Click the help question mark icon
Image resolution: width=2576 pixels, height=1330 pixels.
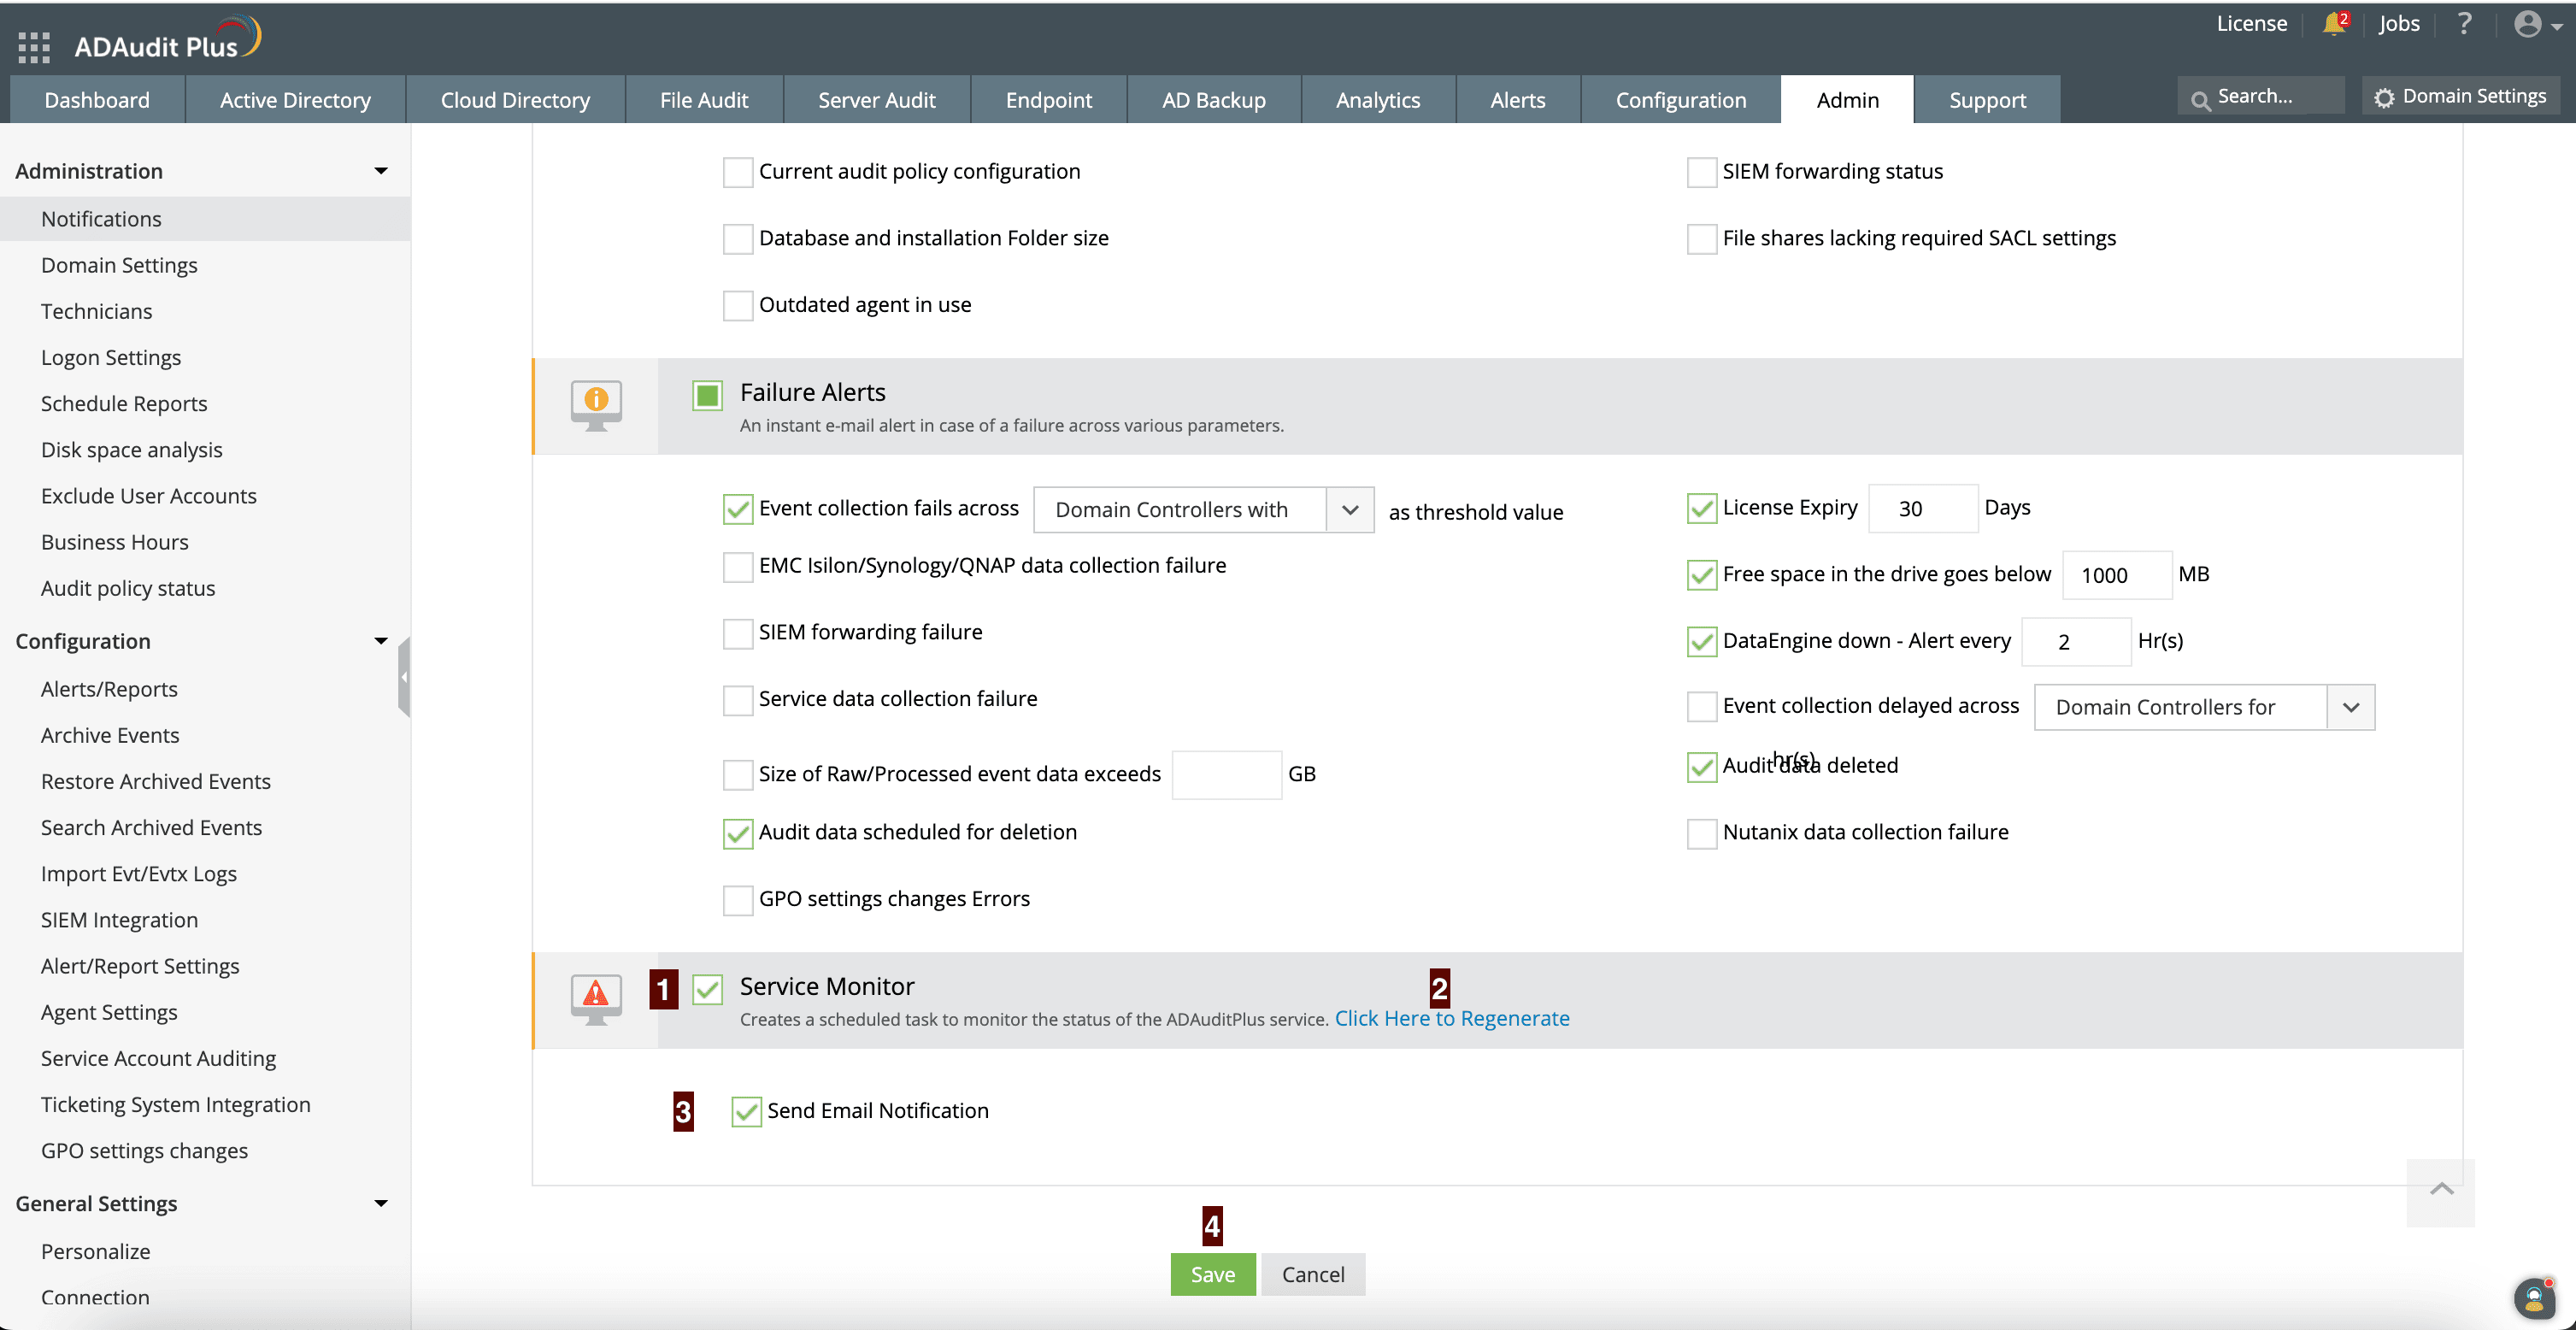[2465, 23]
